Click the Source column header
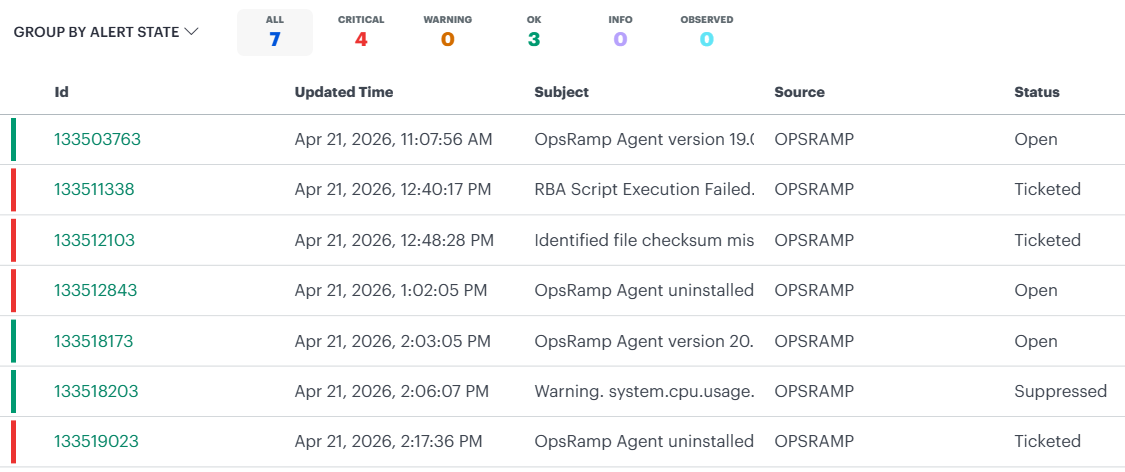Screen dimensions: 1125x472 click(x=799, y=92)
